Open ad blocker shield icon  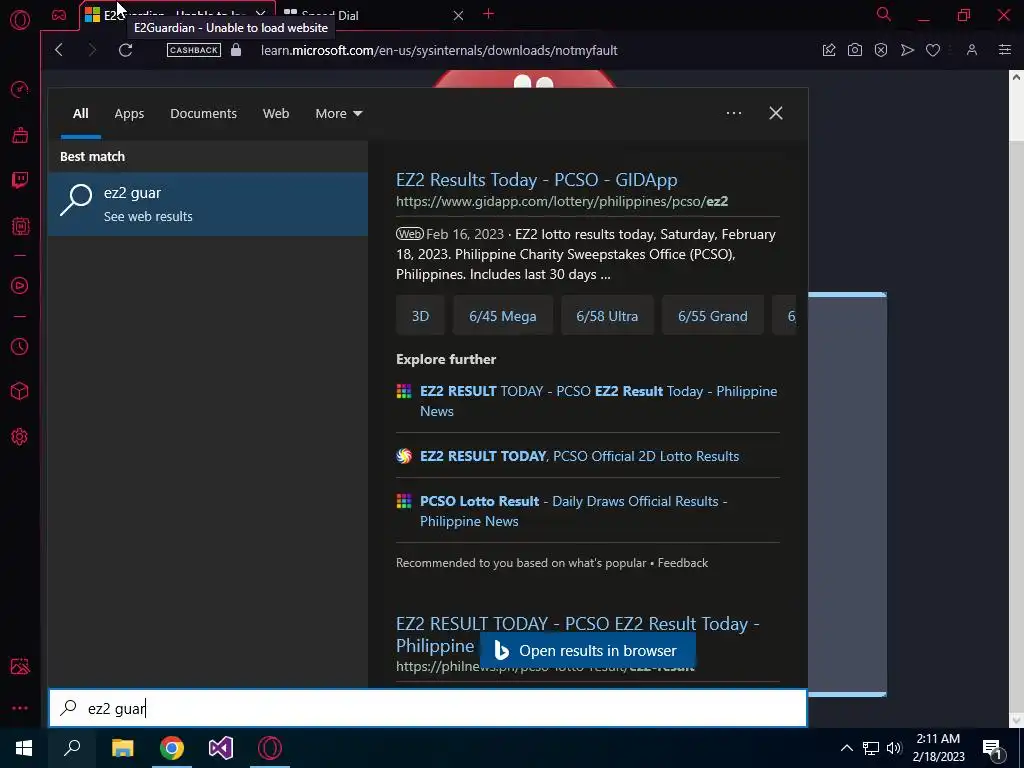(x=881, y=50)
